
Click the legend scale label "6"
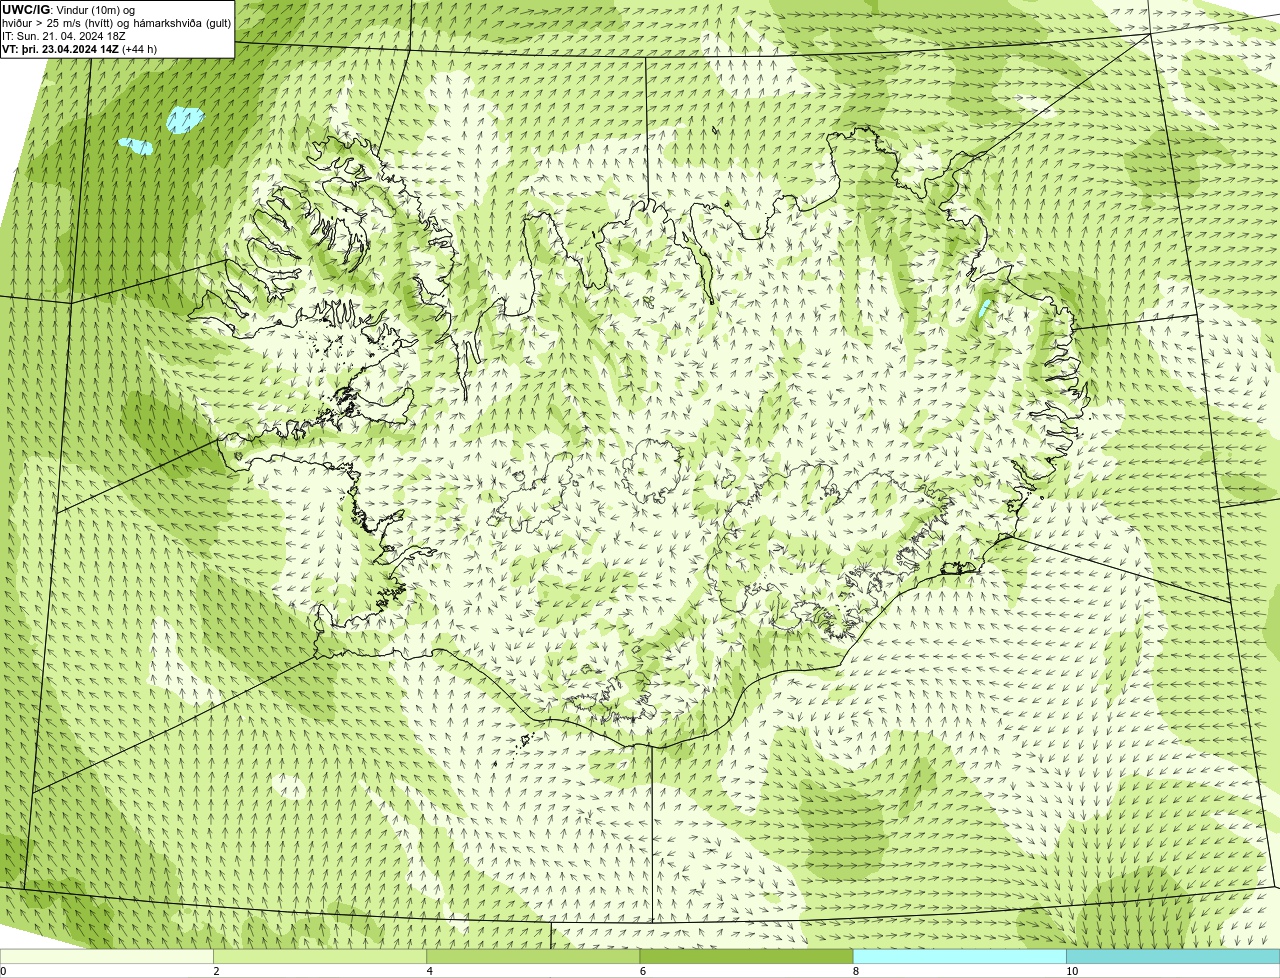pos(642,971)
